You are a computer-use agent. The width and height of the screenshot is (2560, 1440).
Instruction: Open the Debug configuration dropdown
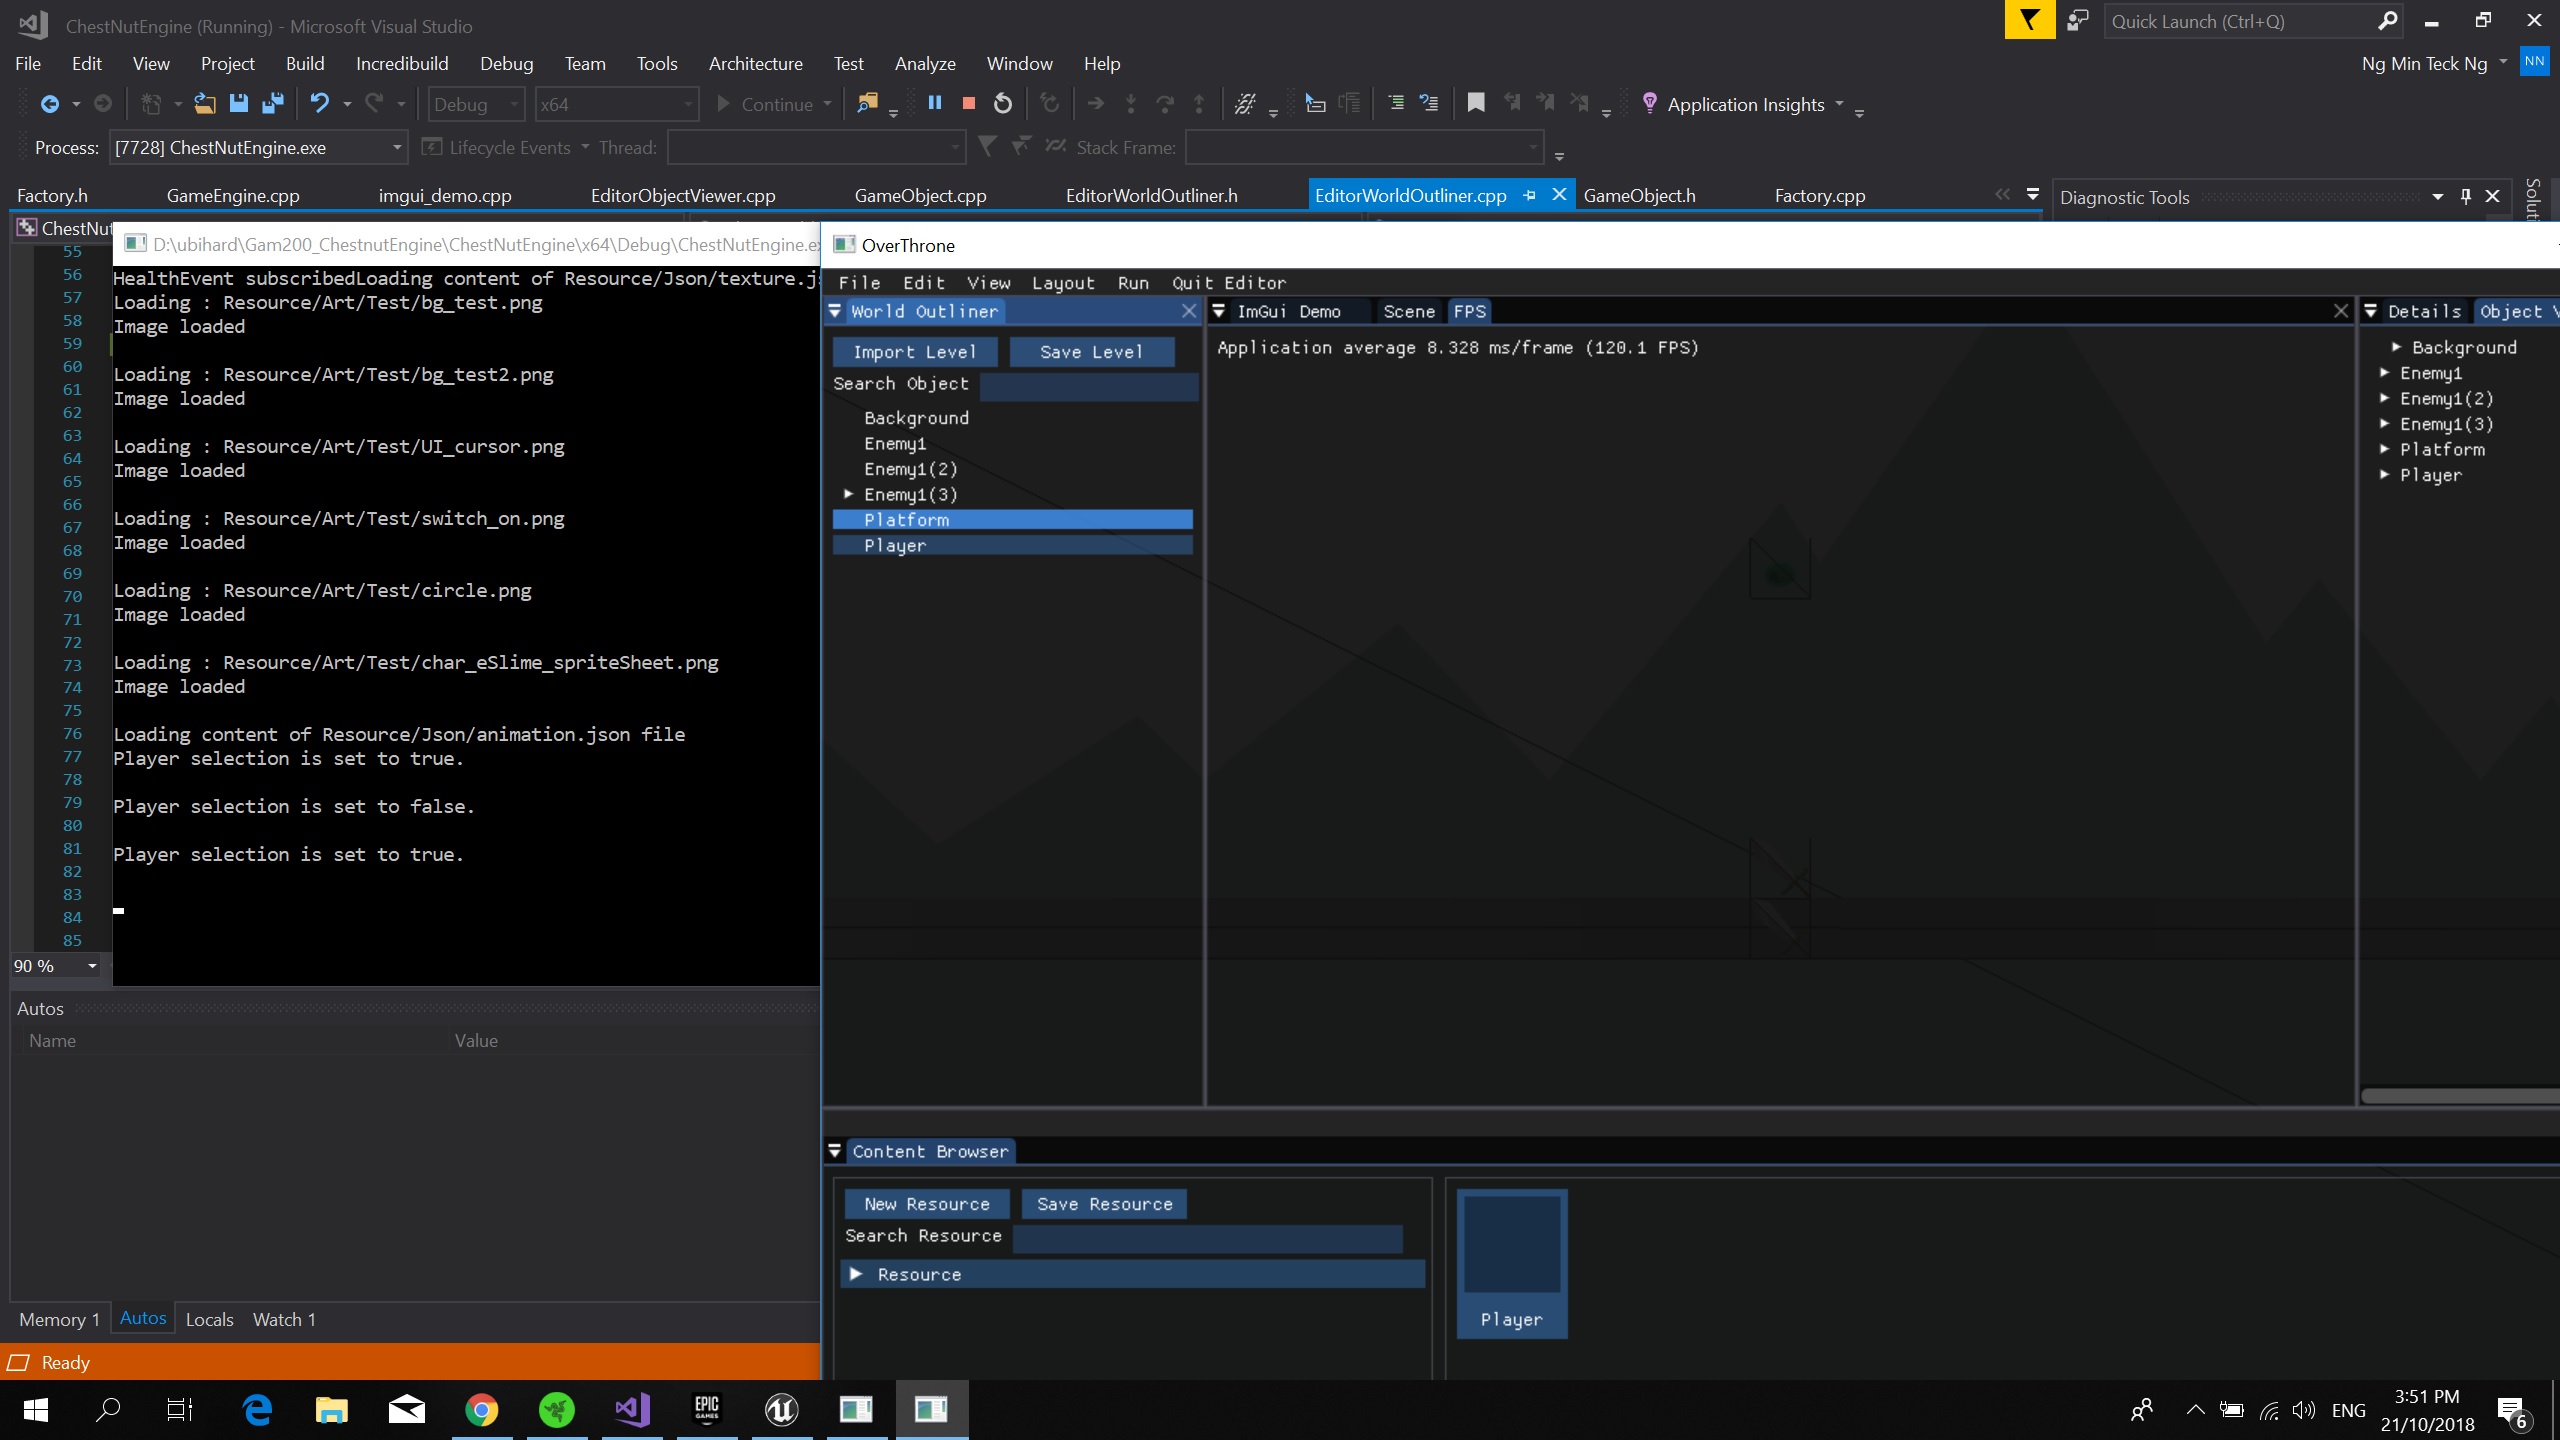pyautogui.click(x=475, y=104)
